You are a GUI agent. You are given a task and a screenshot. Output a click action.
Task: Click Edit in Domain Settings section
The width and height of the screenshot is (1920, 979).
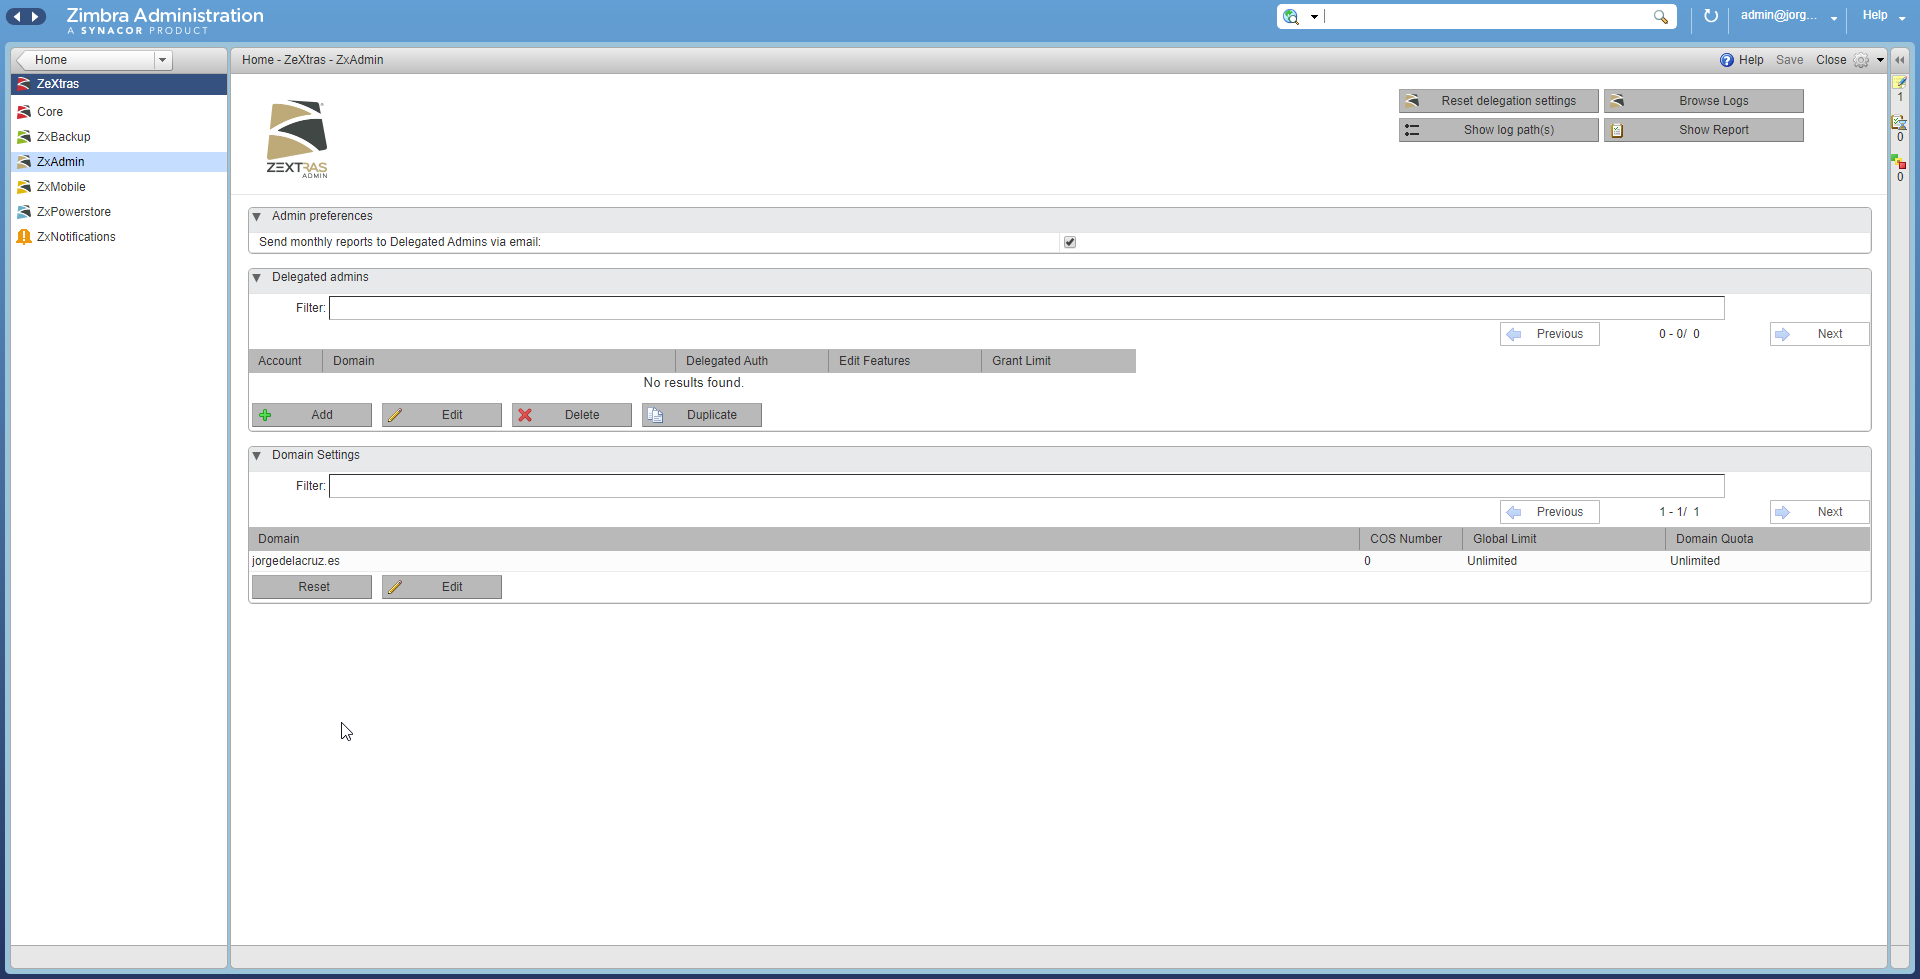(442, 587)
